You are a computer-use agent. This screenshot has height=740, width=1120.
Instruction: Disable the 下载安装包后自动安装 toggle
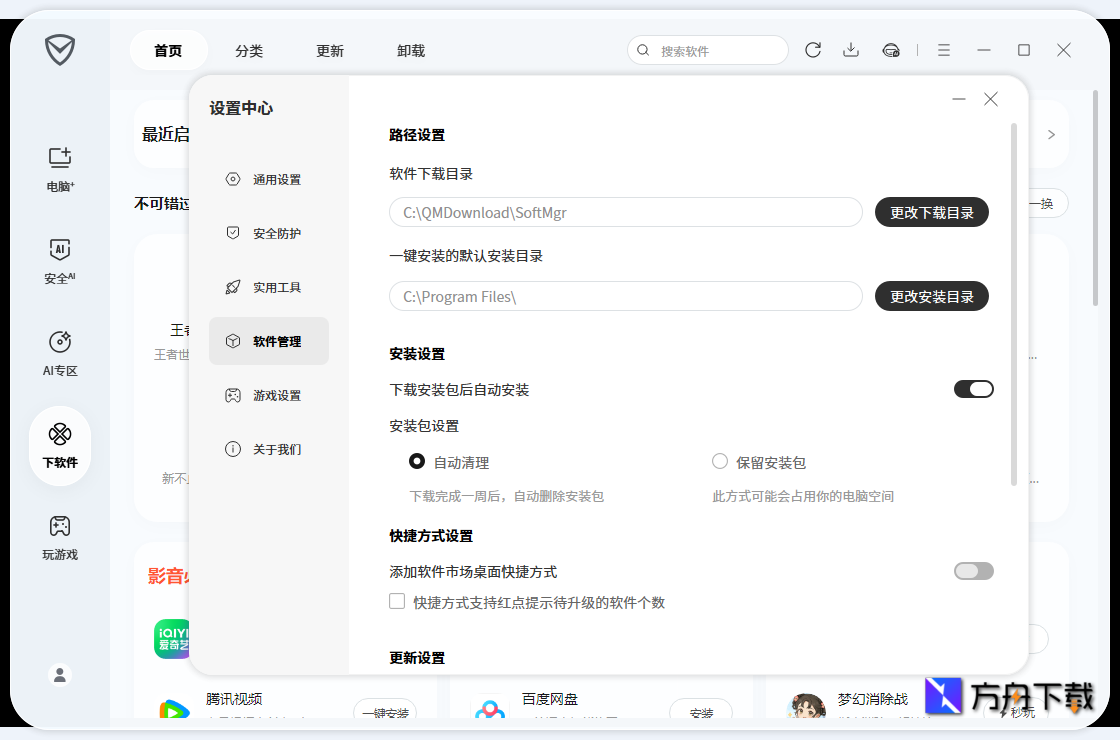pyautogui.click(x=973, y=388)
